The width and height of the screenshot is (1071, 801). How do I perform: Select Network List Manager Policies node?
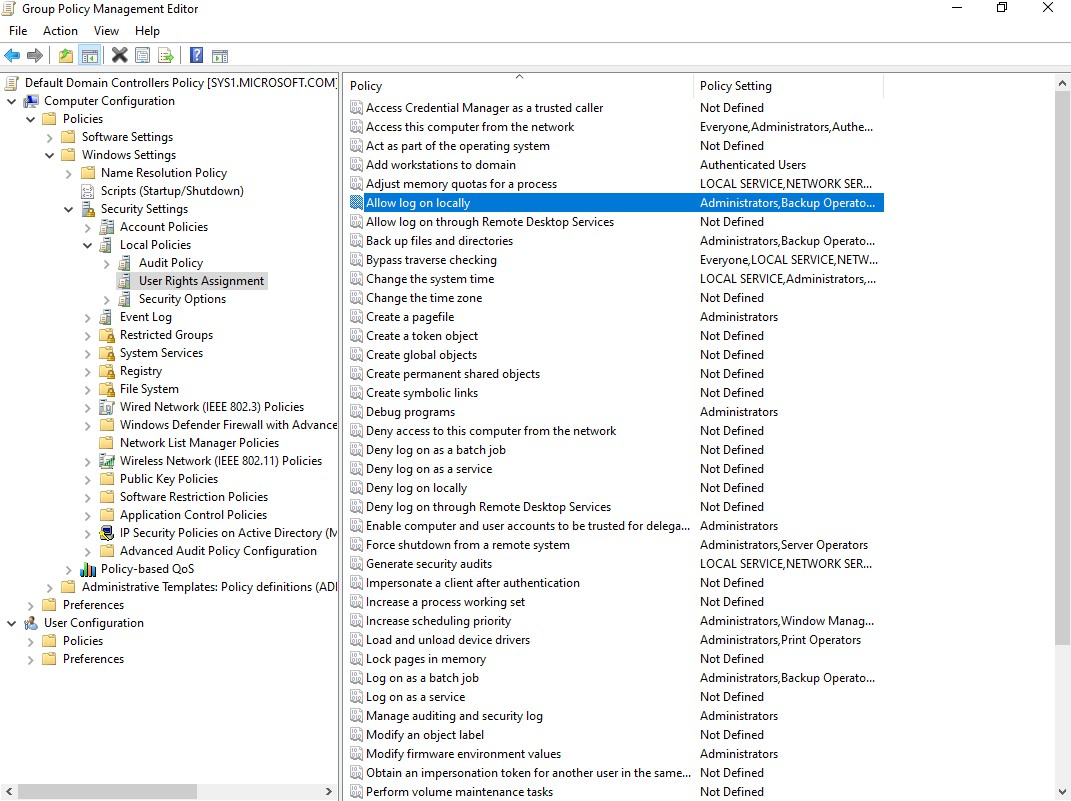point(199,443)
